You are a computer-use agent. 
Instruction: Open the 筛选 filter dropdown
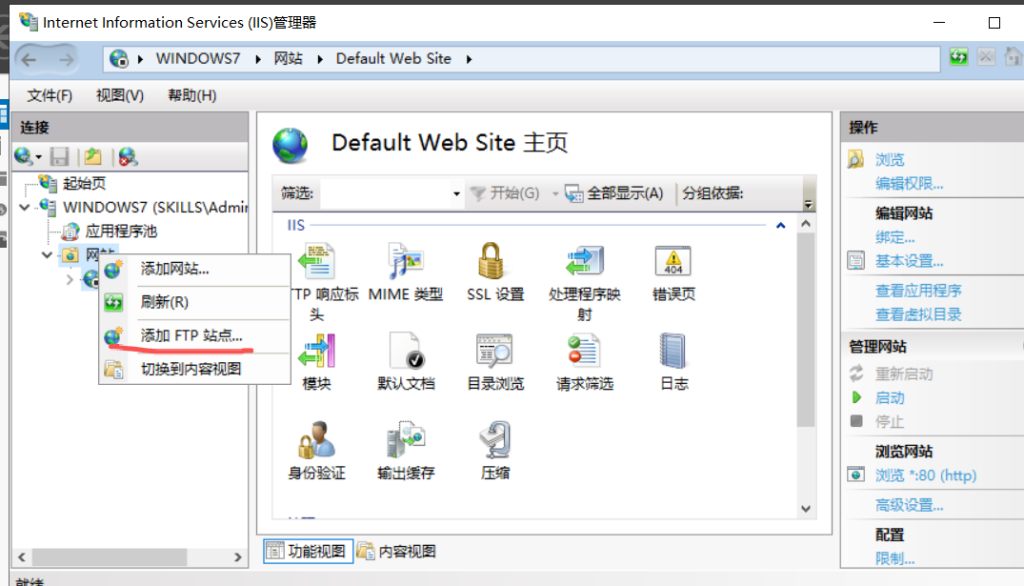click(x=457, y=194)
